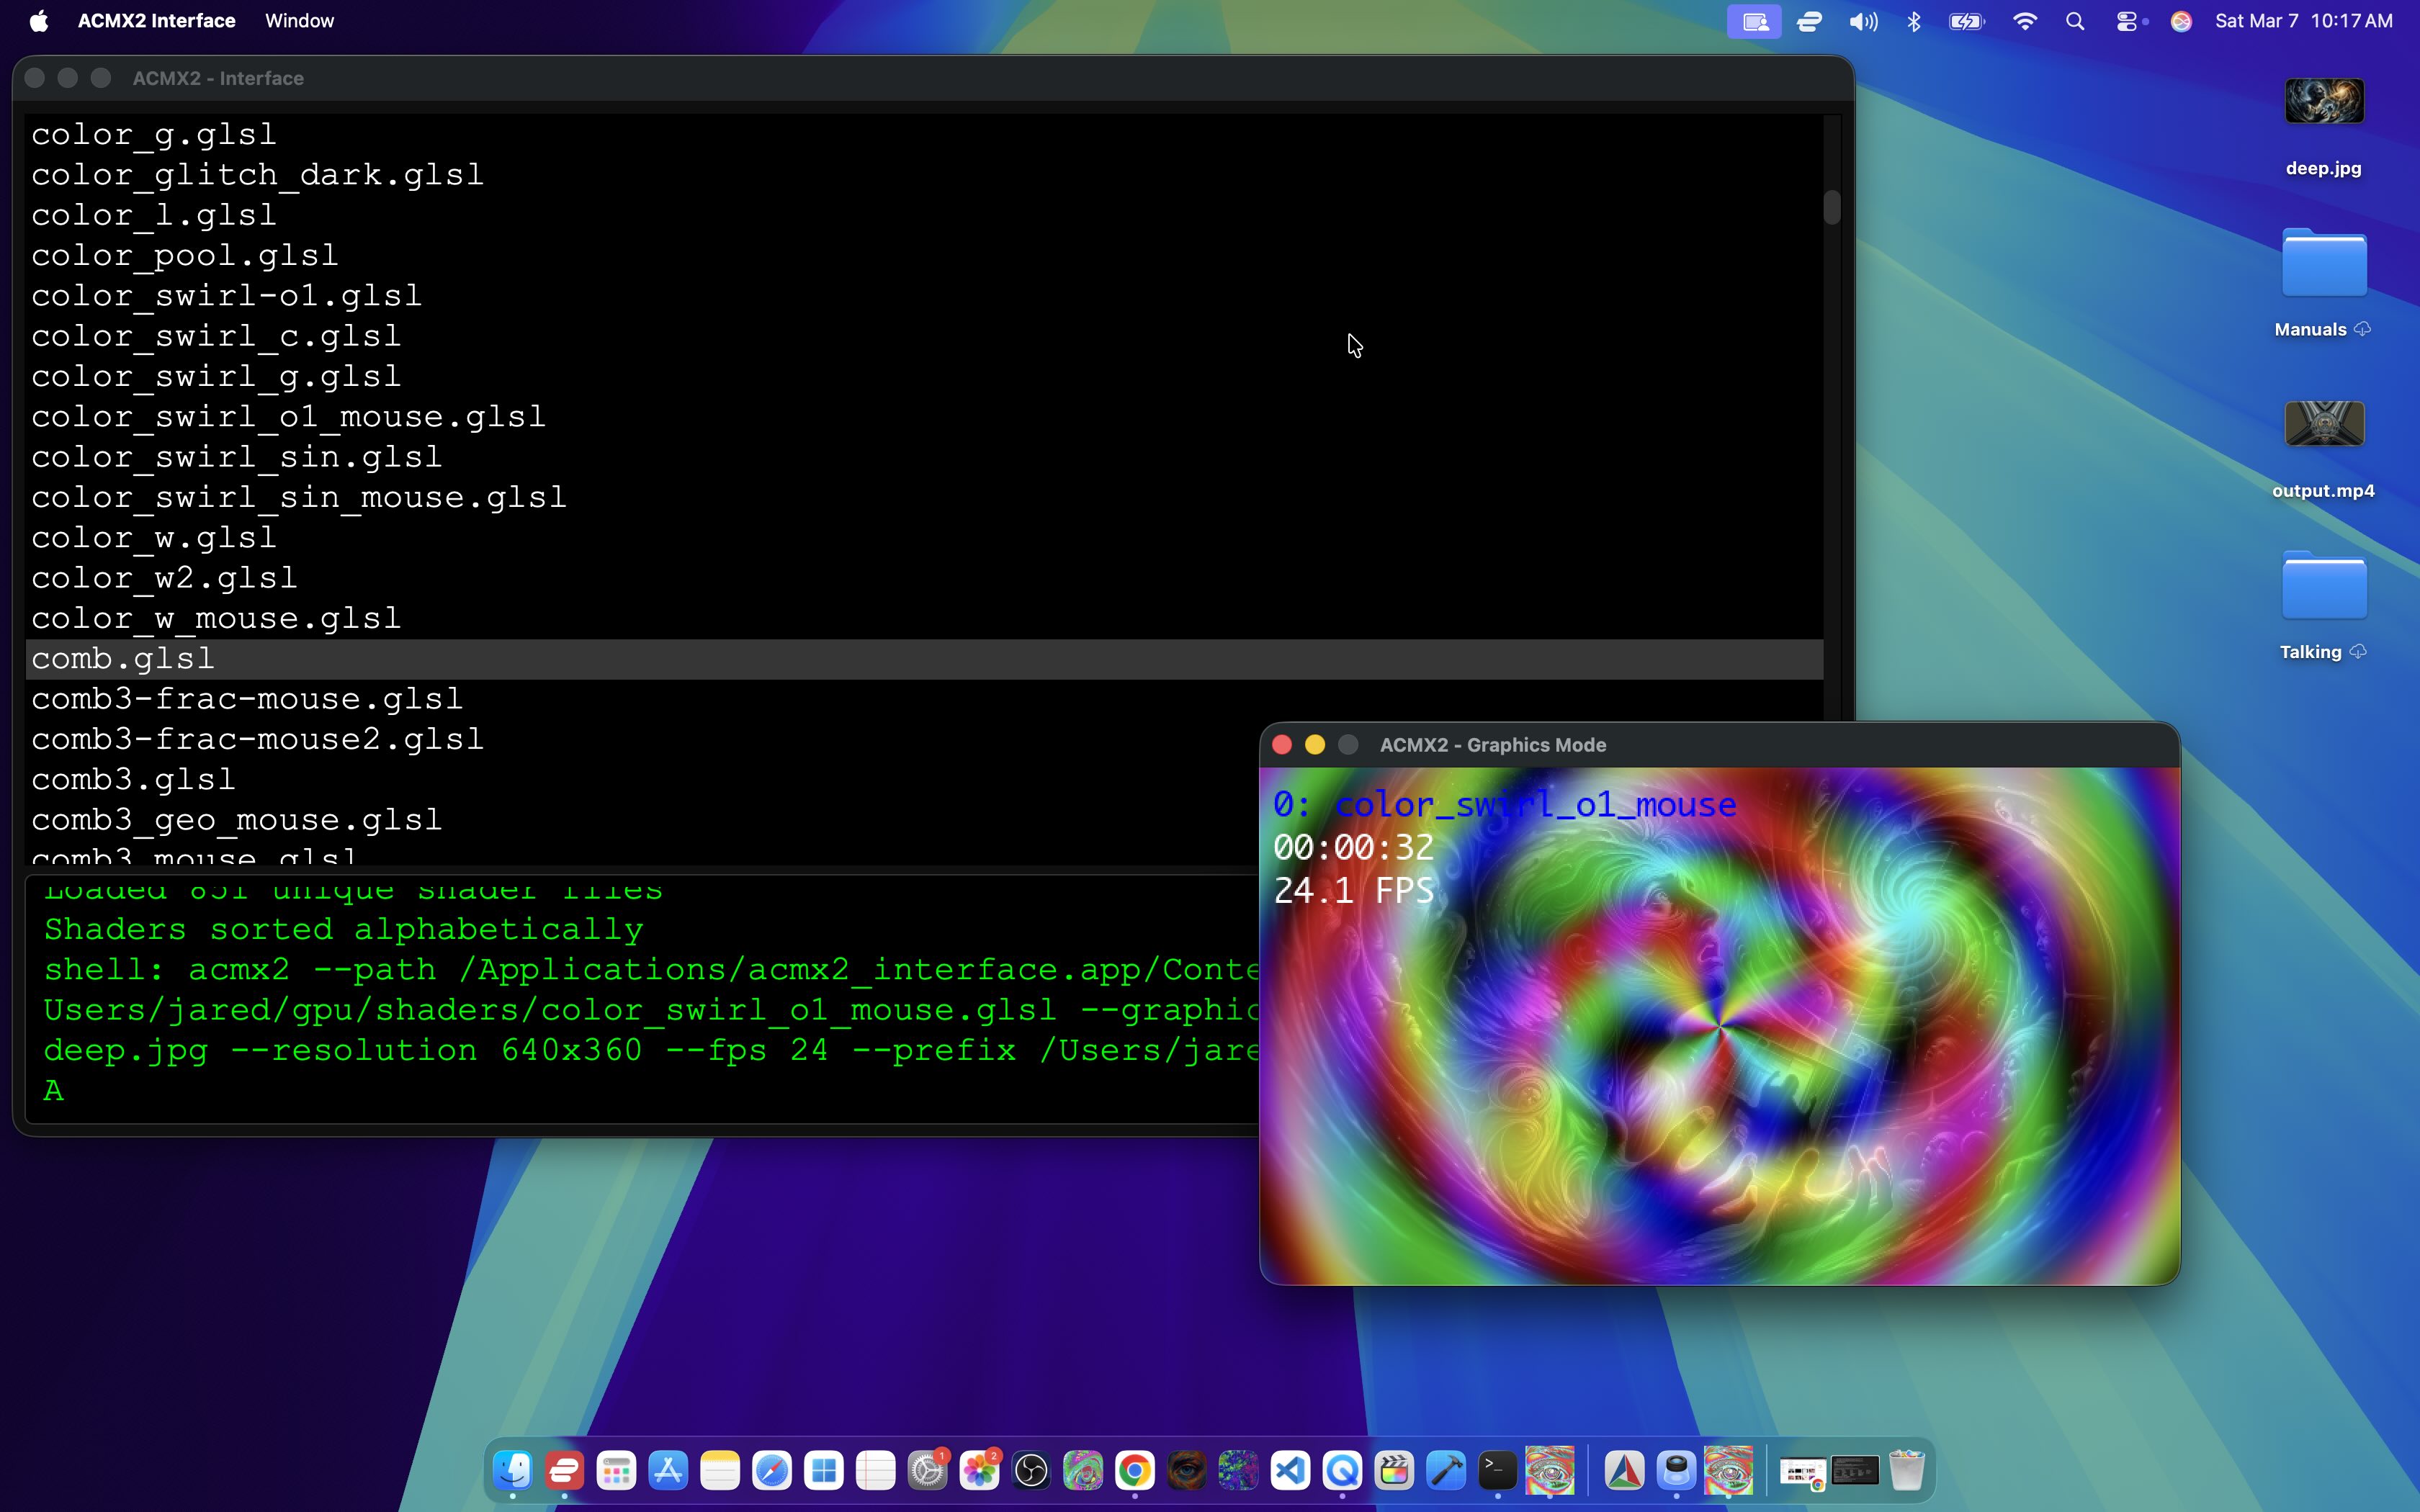Select color_swirl_o1_mouse.glsl row in shader list
Viewport: 2420px width, 1512px height.
tap(924, 416)
